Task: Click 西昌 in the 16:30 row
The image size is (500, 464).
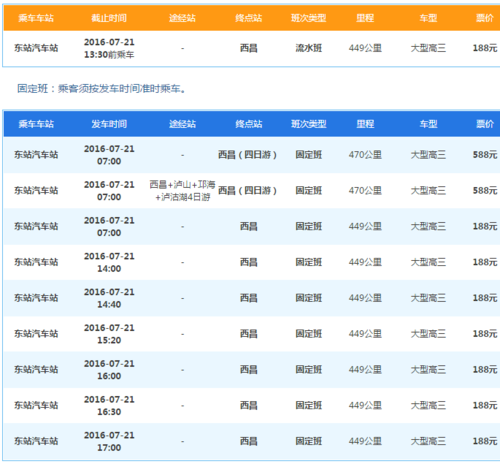Action: 249,406
